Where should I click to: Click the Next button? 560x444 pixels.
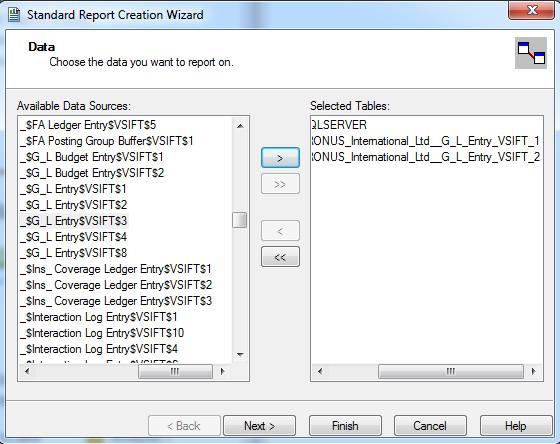[x=259, y=425]
